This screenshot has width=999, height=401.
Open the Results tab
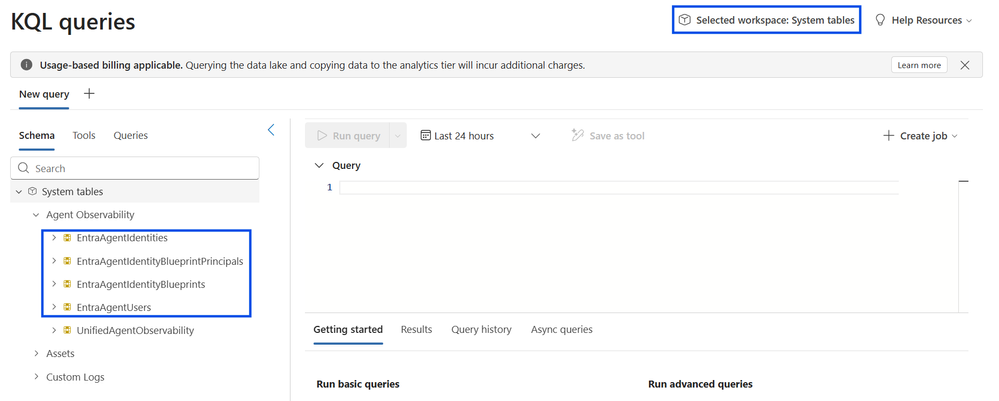[x=416, y=330]
